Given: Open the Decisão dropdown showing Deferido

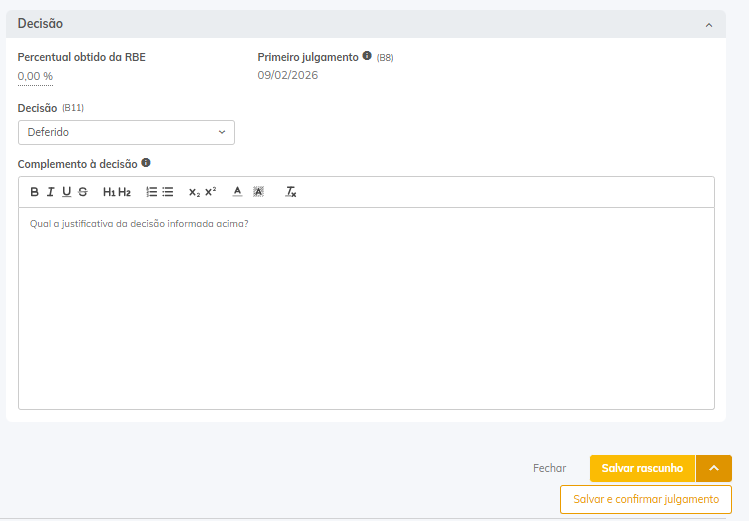Looking at the screenshot, I should coord(126,132).
